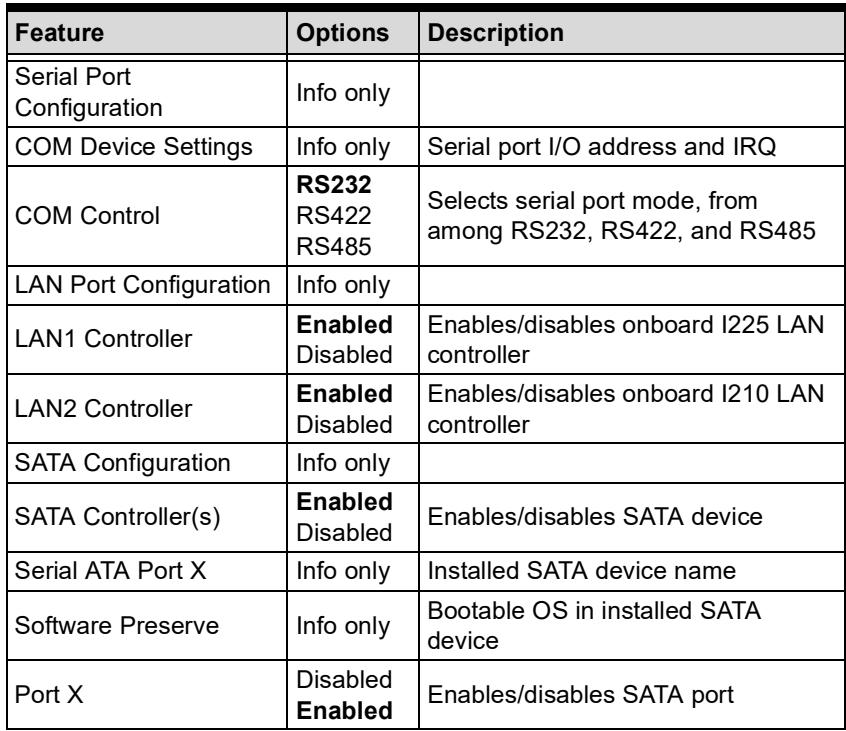
Task: Select Disabled for LAN2 Controller
Action: 344,425
